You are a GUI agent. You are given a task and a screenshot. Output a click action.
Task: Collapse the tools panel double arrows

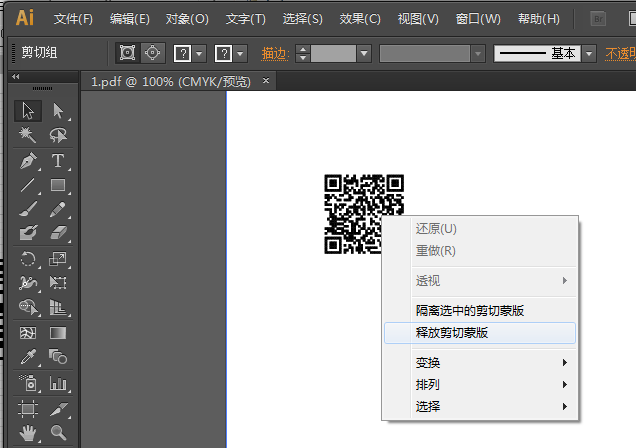click(16, 76)
